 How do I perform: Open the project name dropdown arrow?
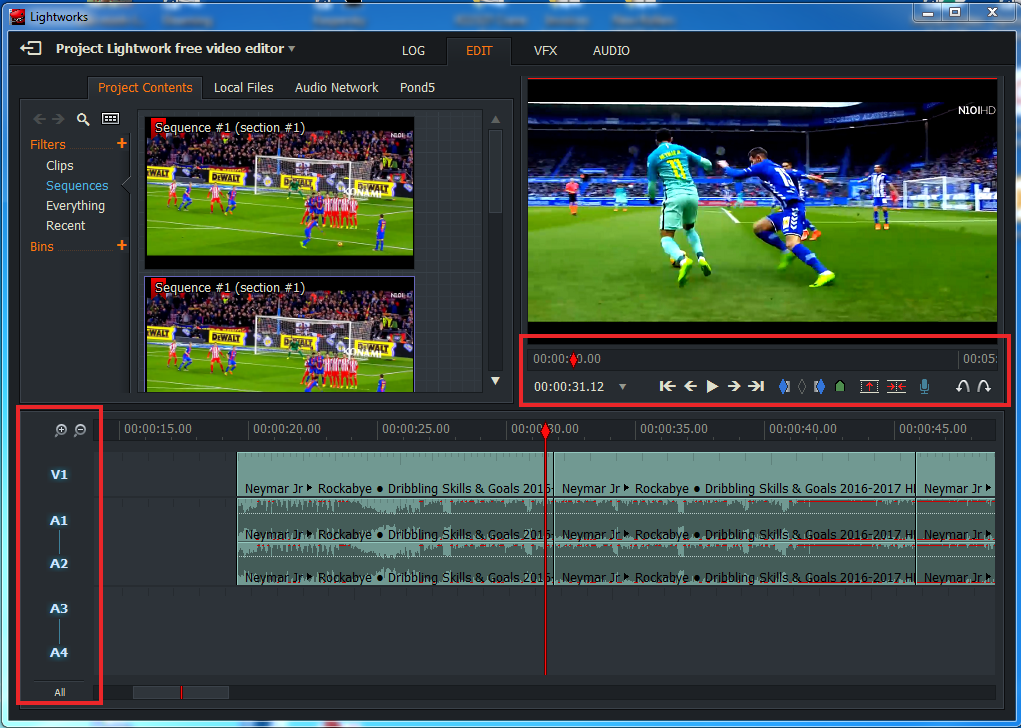tap(292, 49)
